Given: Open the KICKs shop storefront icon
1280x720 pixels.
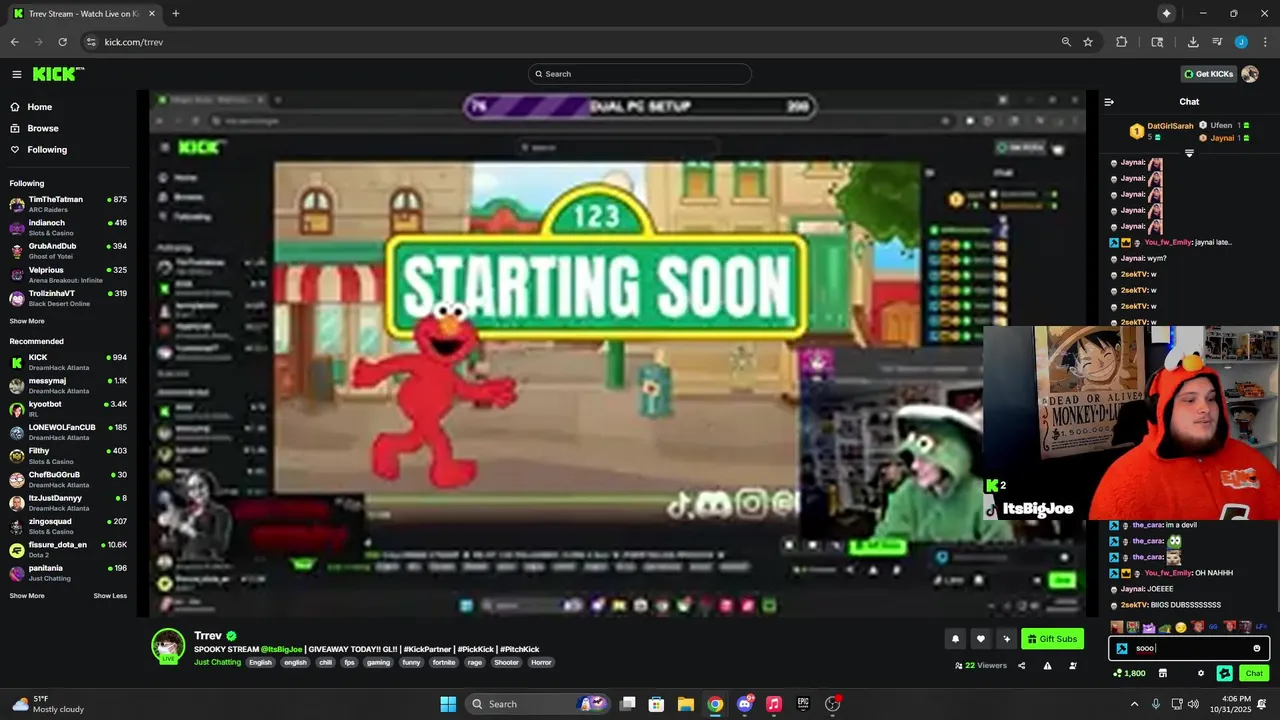Looking at the screenshot, I should click(x=1163, y=673).
